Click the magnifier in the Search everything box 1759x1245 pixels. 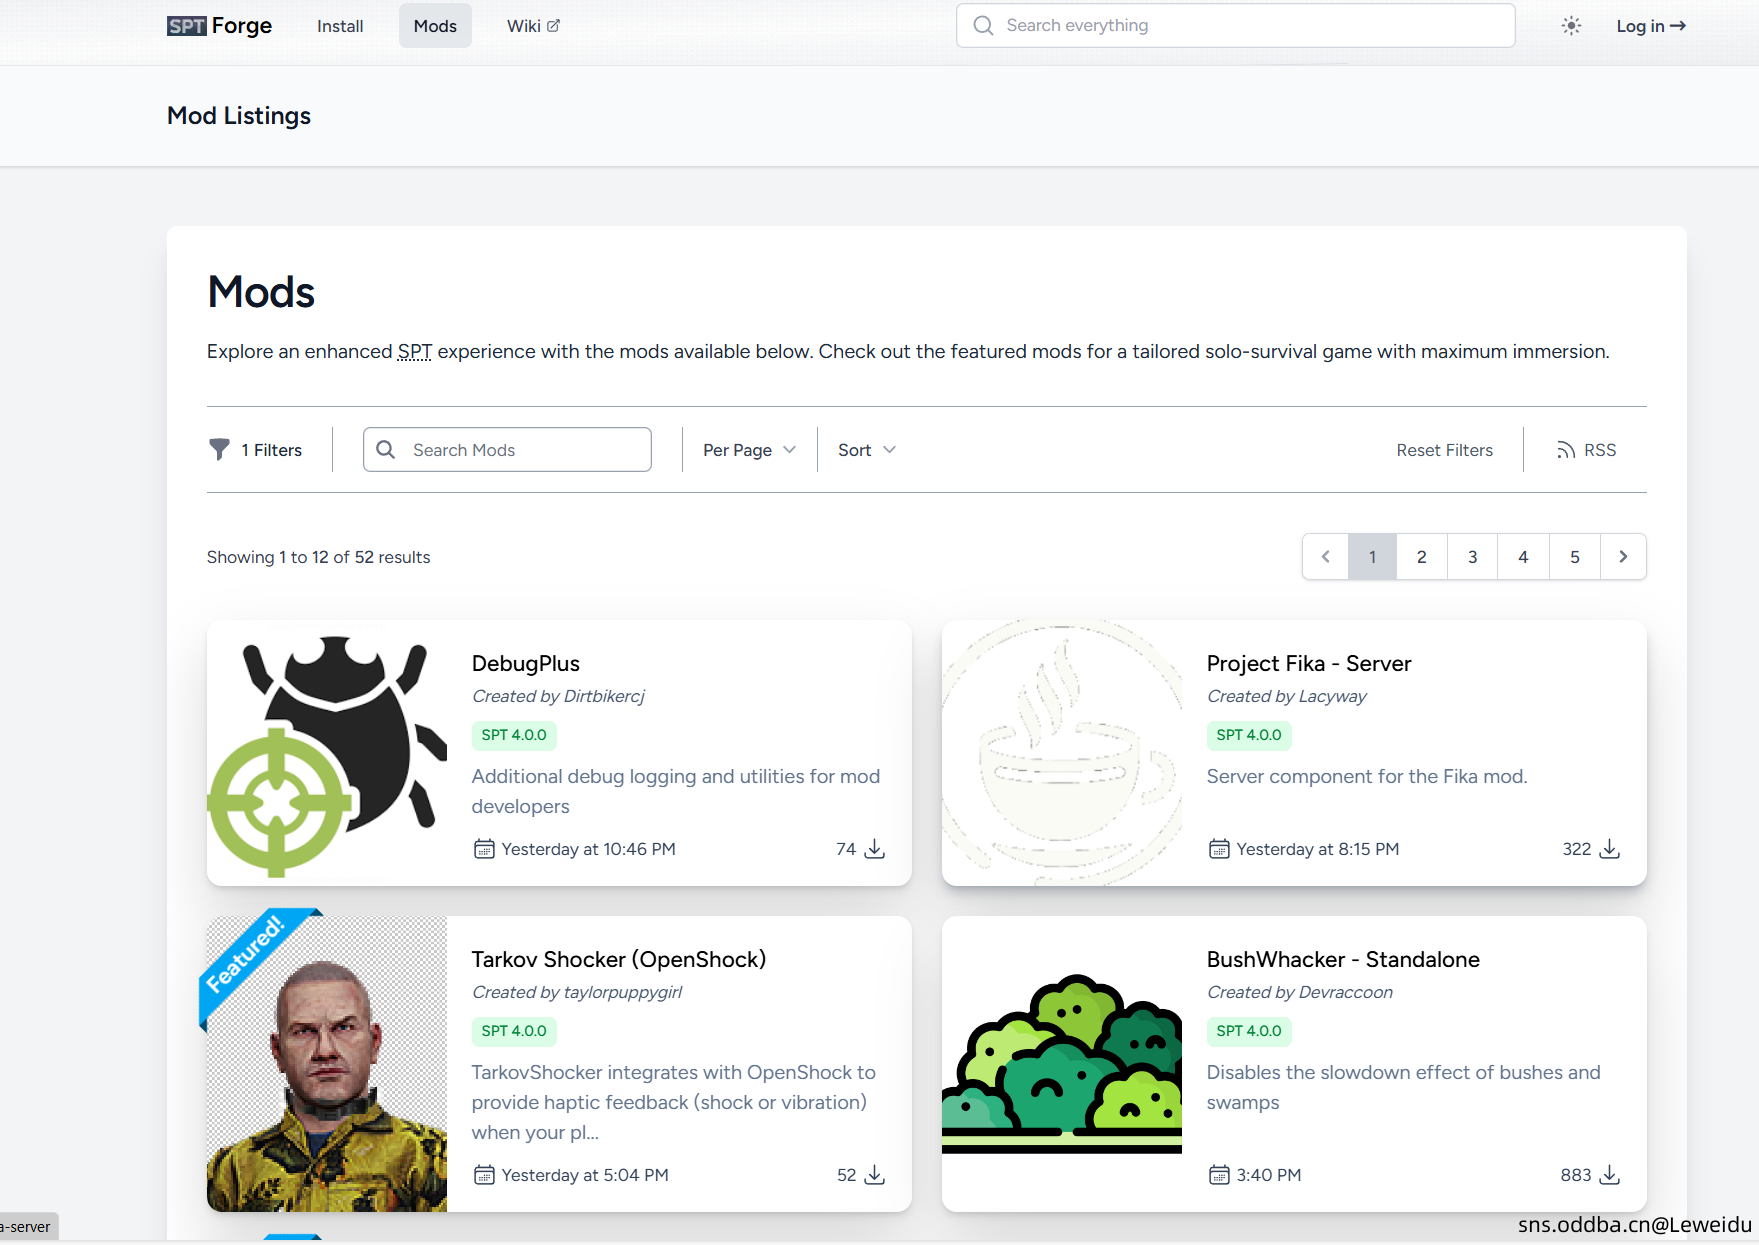coord(983,26)
